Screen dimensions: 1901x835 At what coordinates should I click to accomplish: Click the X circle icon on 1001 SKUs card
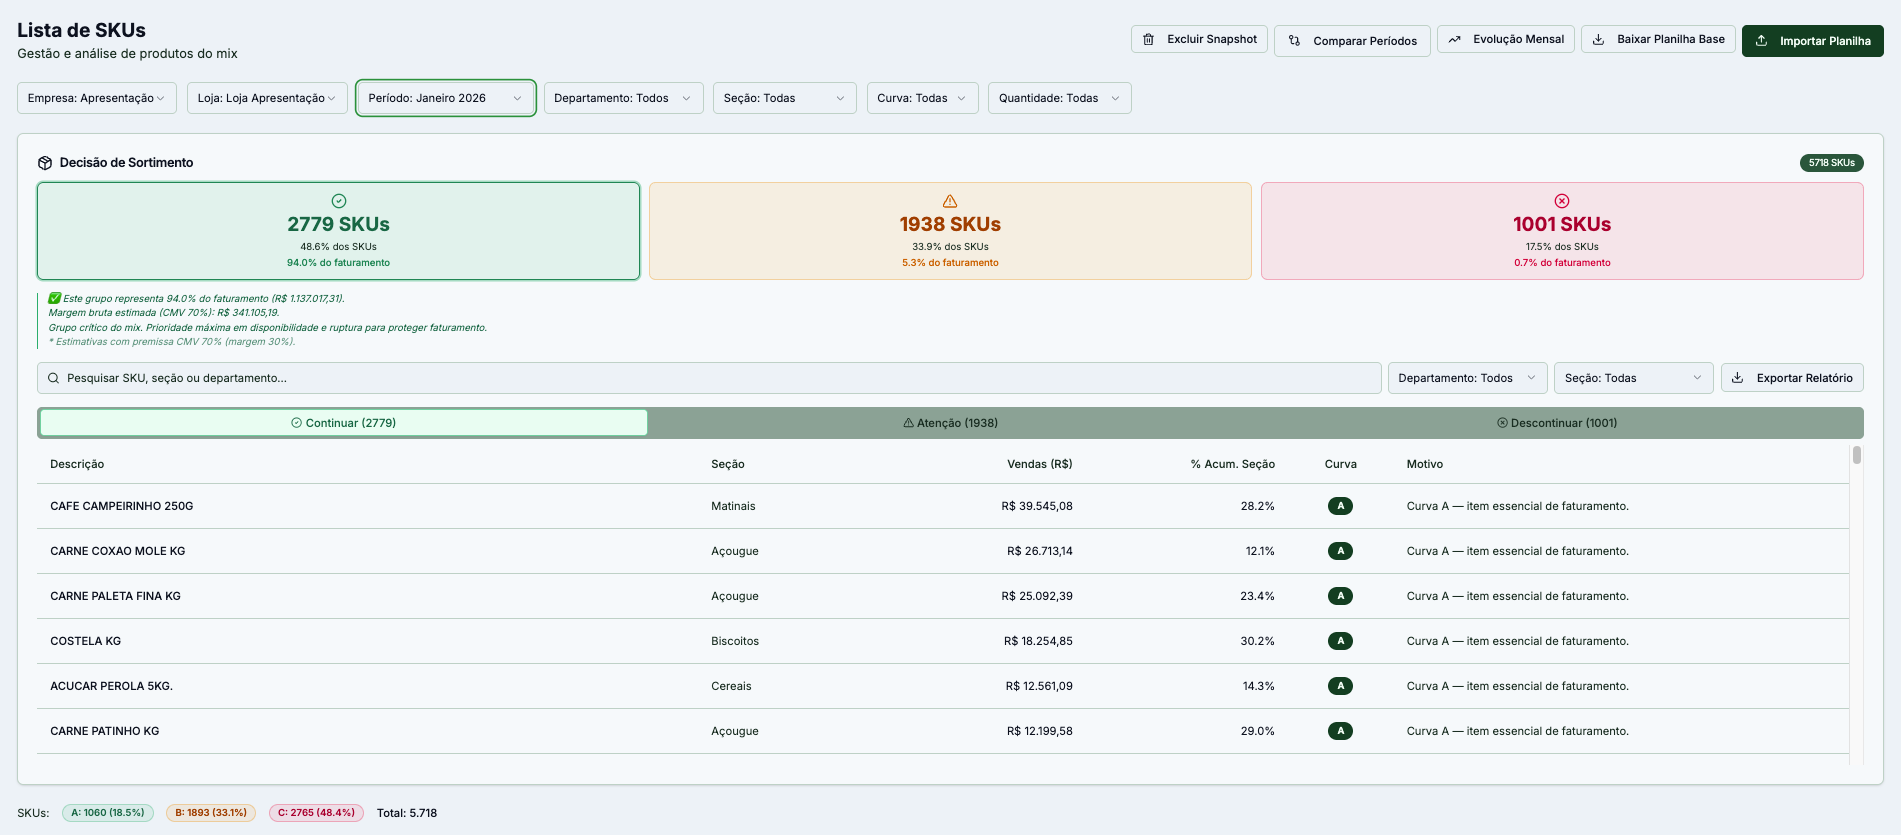click(1562, 201)
